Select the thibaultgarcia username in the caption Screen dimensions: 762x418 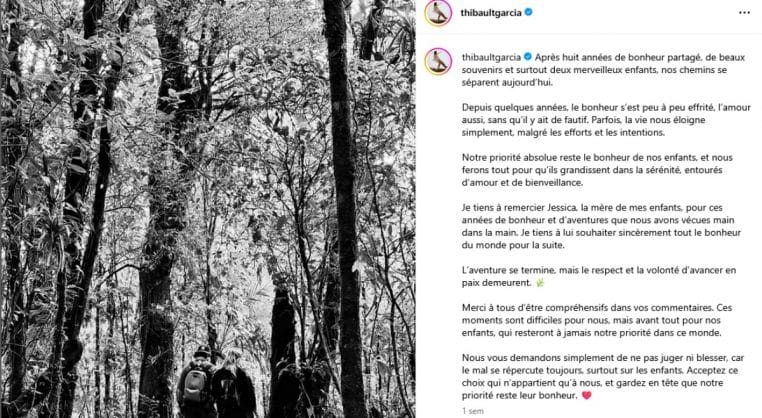coord(491,57)
